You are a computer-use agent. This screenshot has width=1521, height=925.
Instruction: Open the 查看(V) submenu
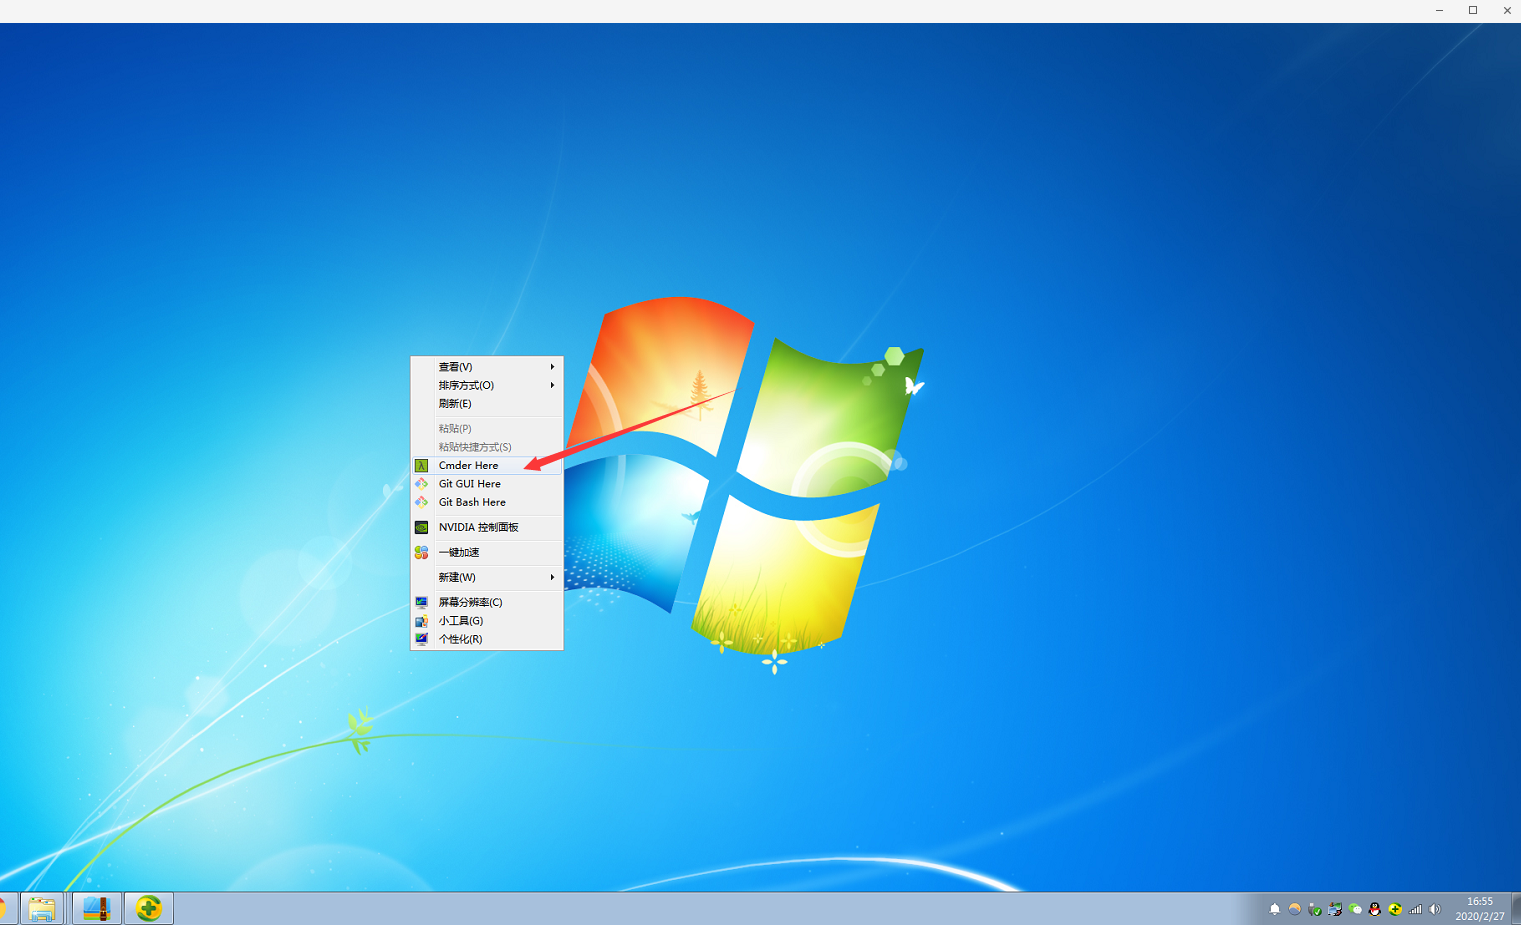coord(487,367)
